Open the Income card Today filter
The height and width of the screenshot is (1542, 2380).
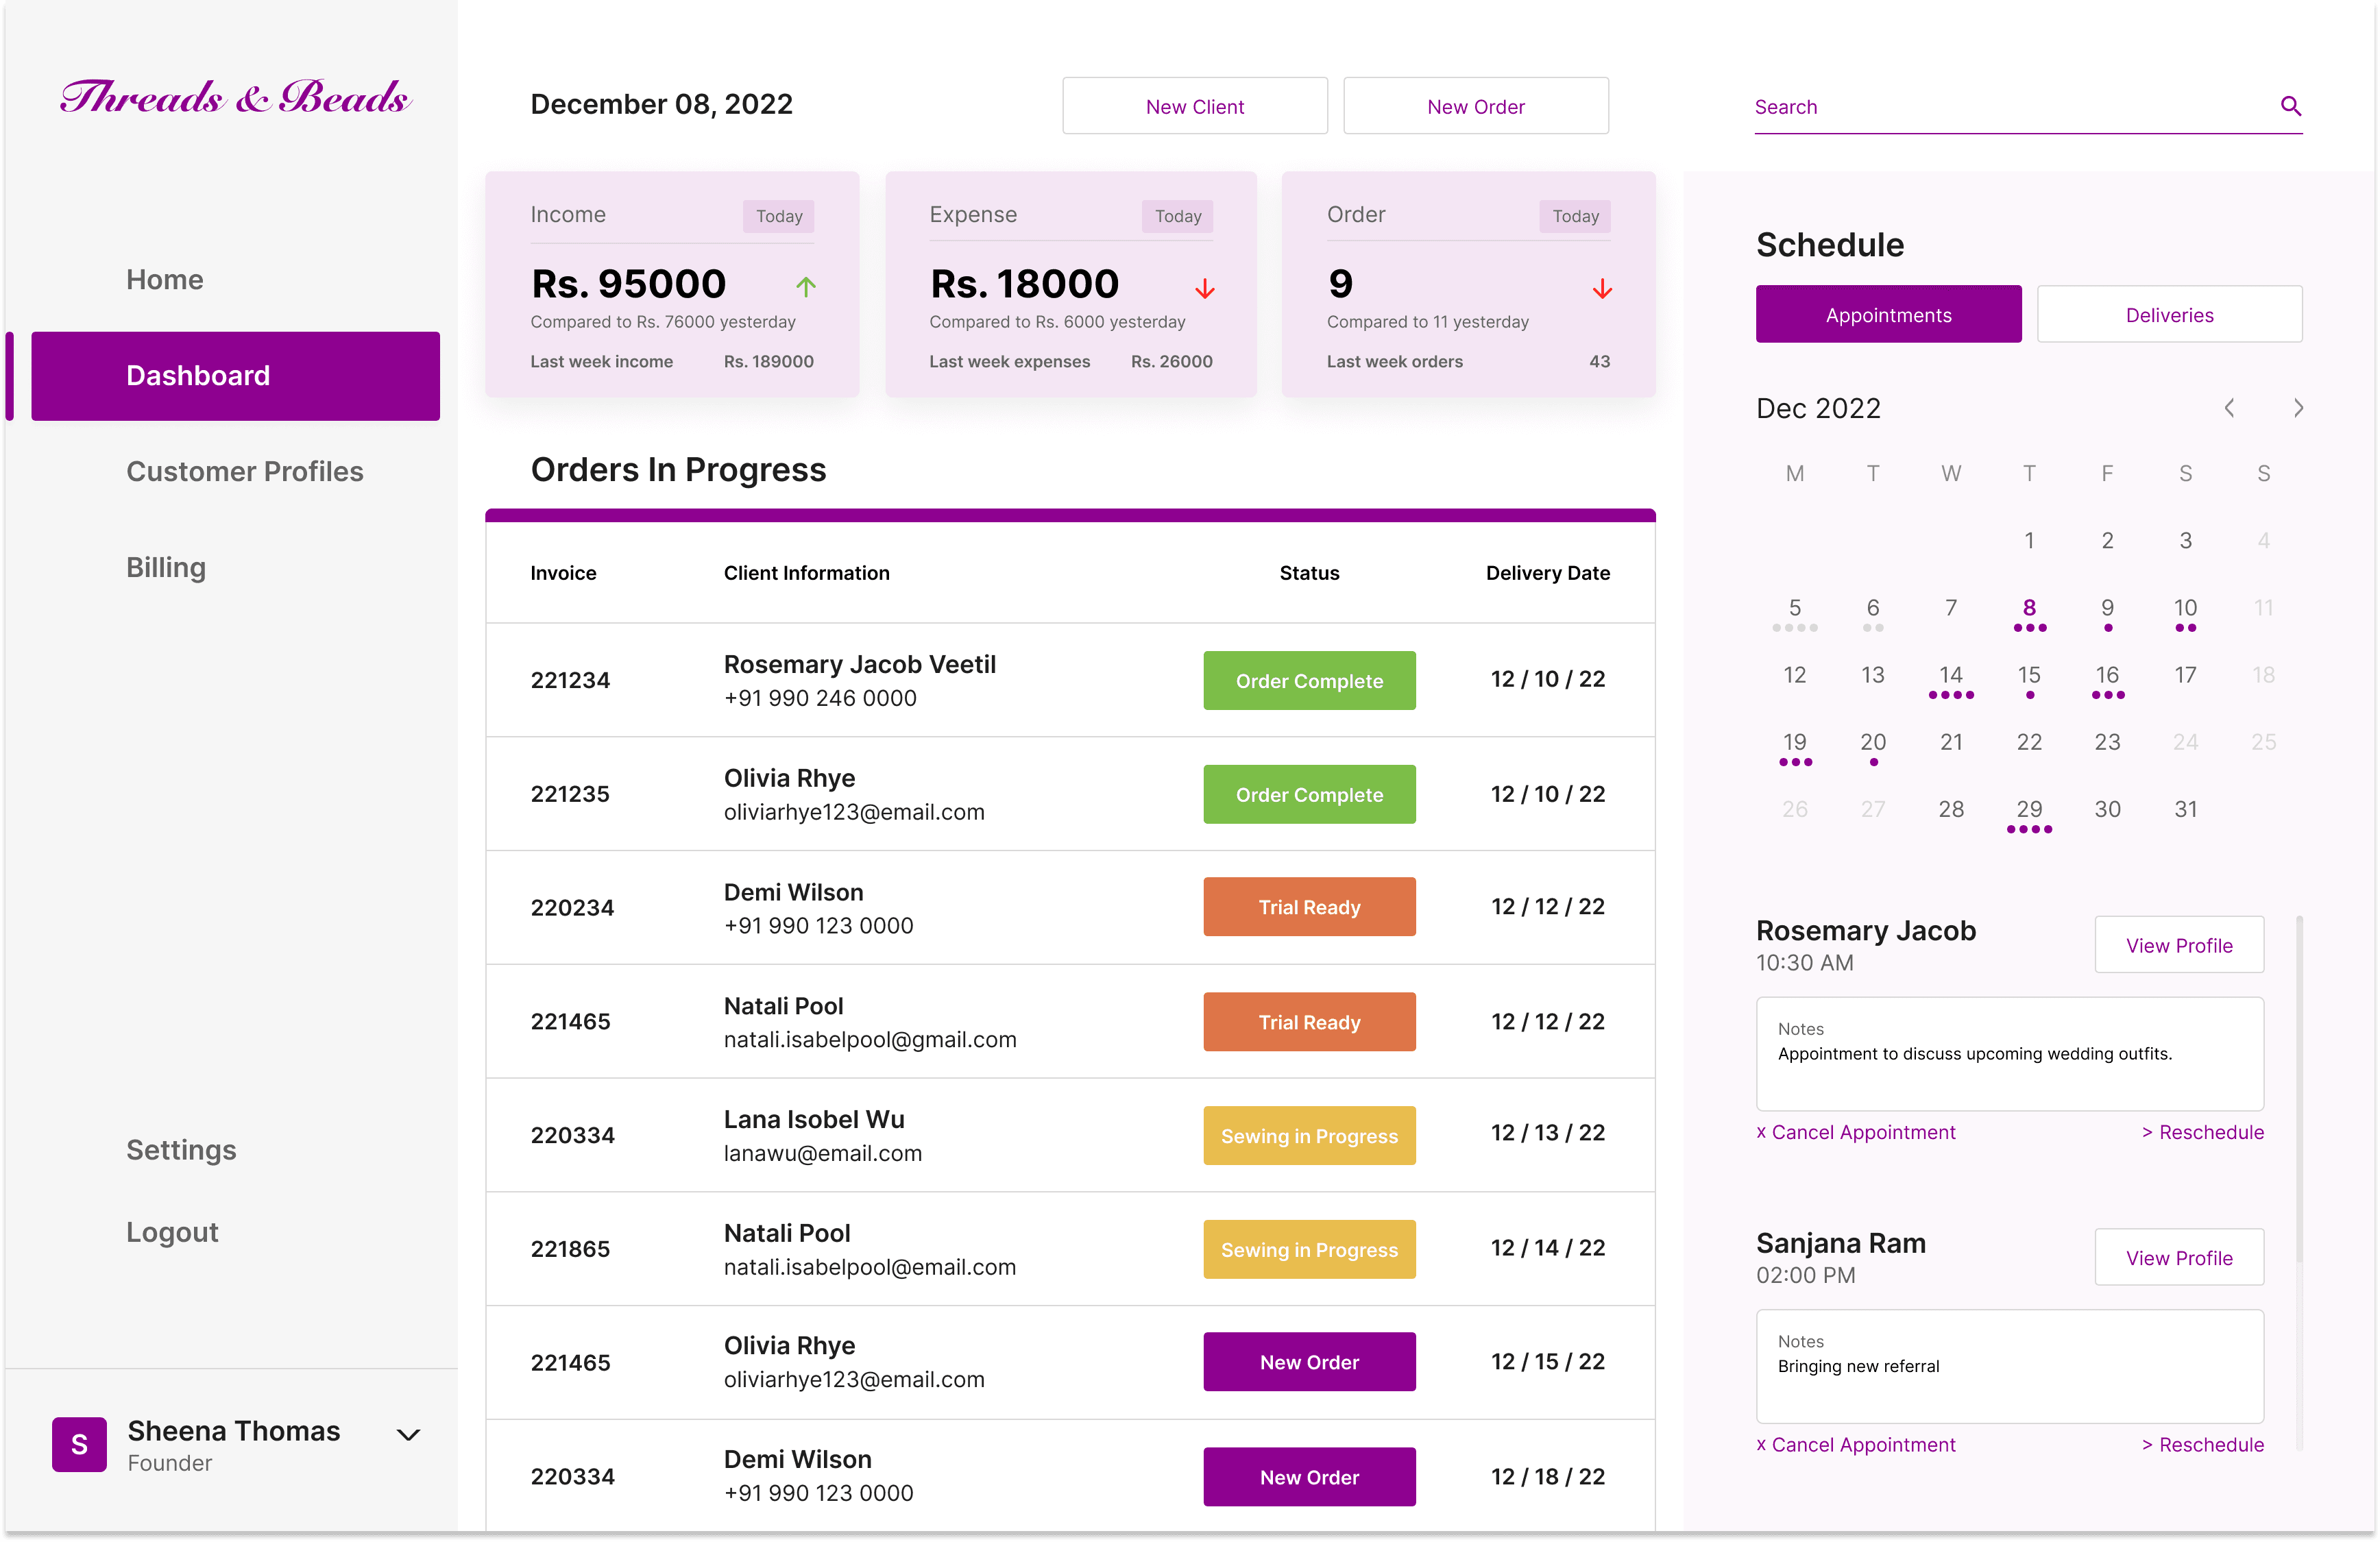click(778, 216)
